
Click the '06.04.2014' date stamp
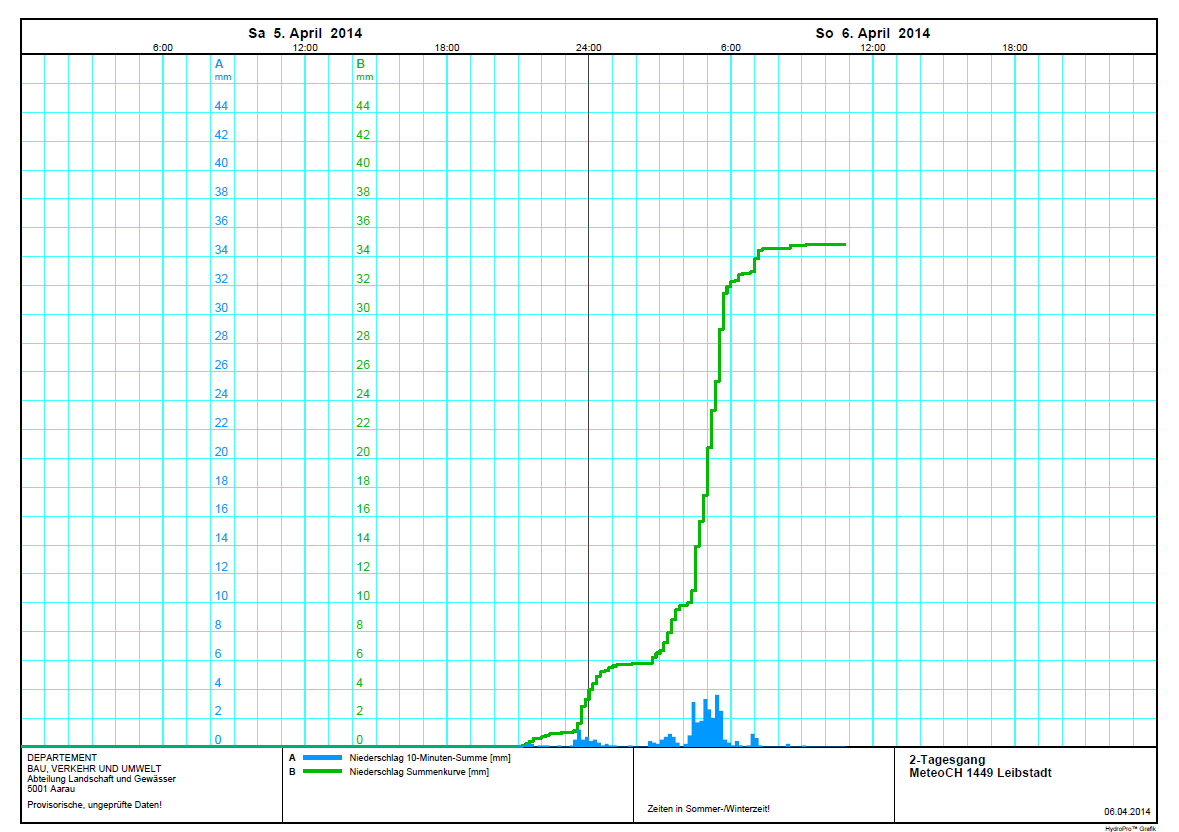coord(1127,812)
